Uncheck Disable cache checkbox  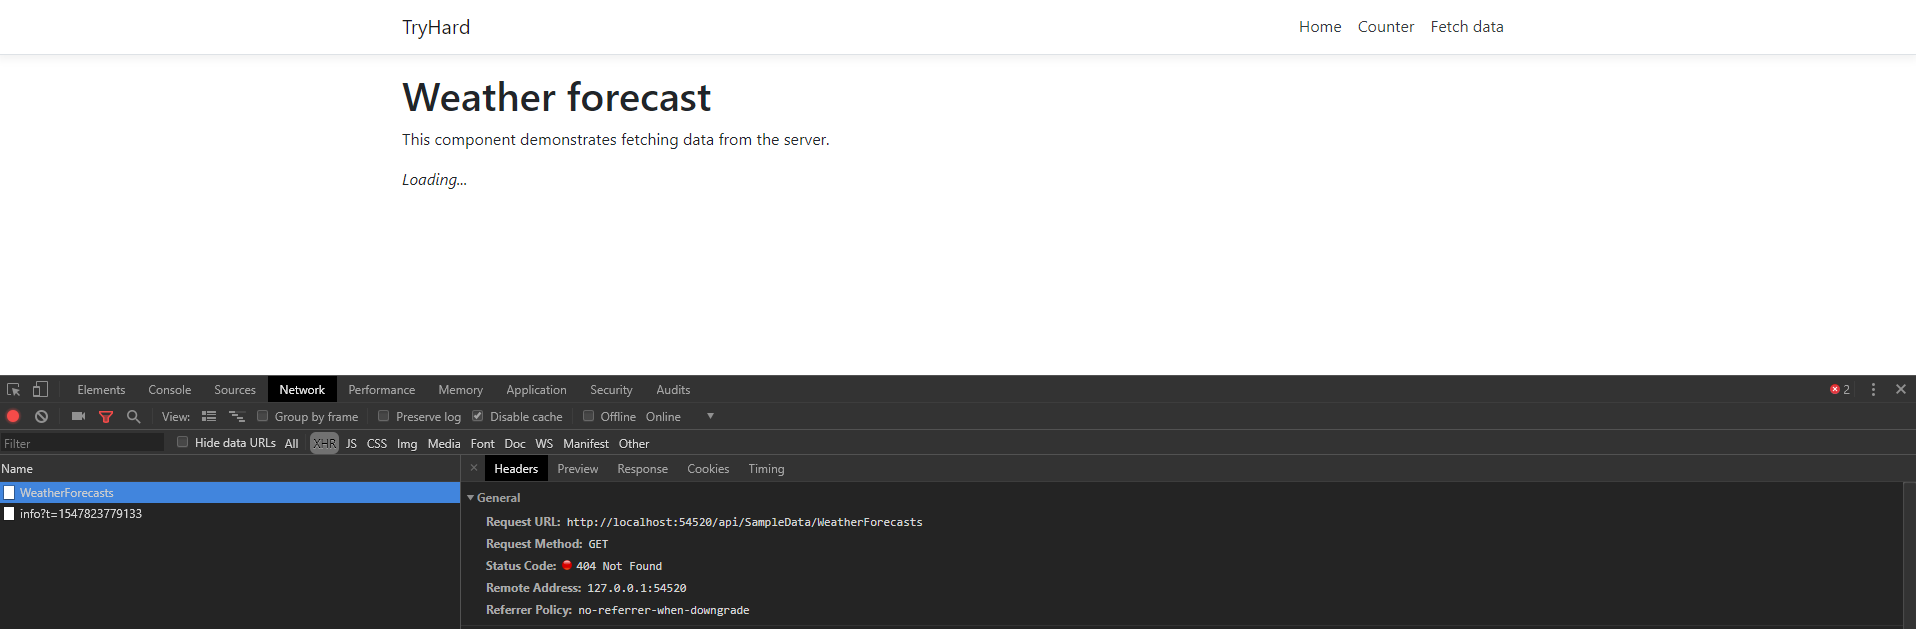point(478,416)
